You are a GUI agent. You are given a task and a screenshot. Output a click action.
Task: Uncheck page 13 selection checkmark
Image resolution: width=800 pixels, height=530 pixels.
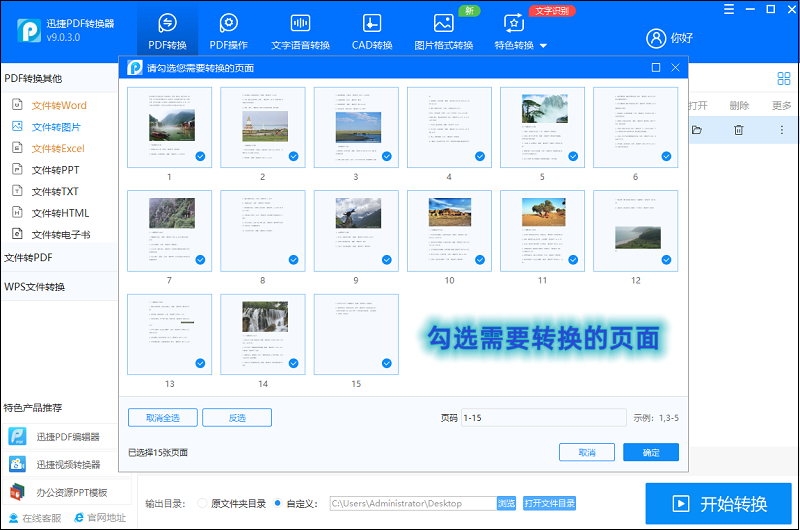click(x=201, y=363)
